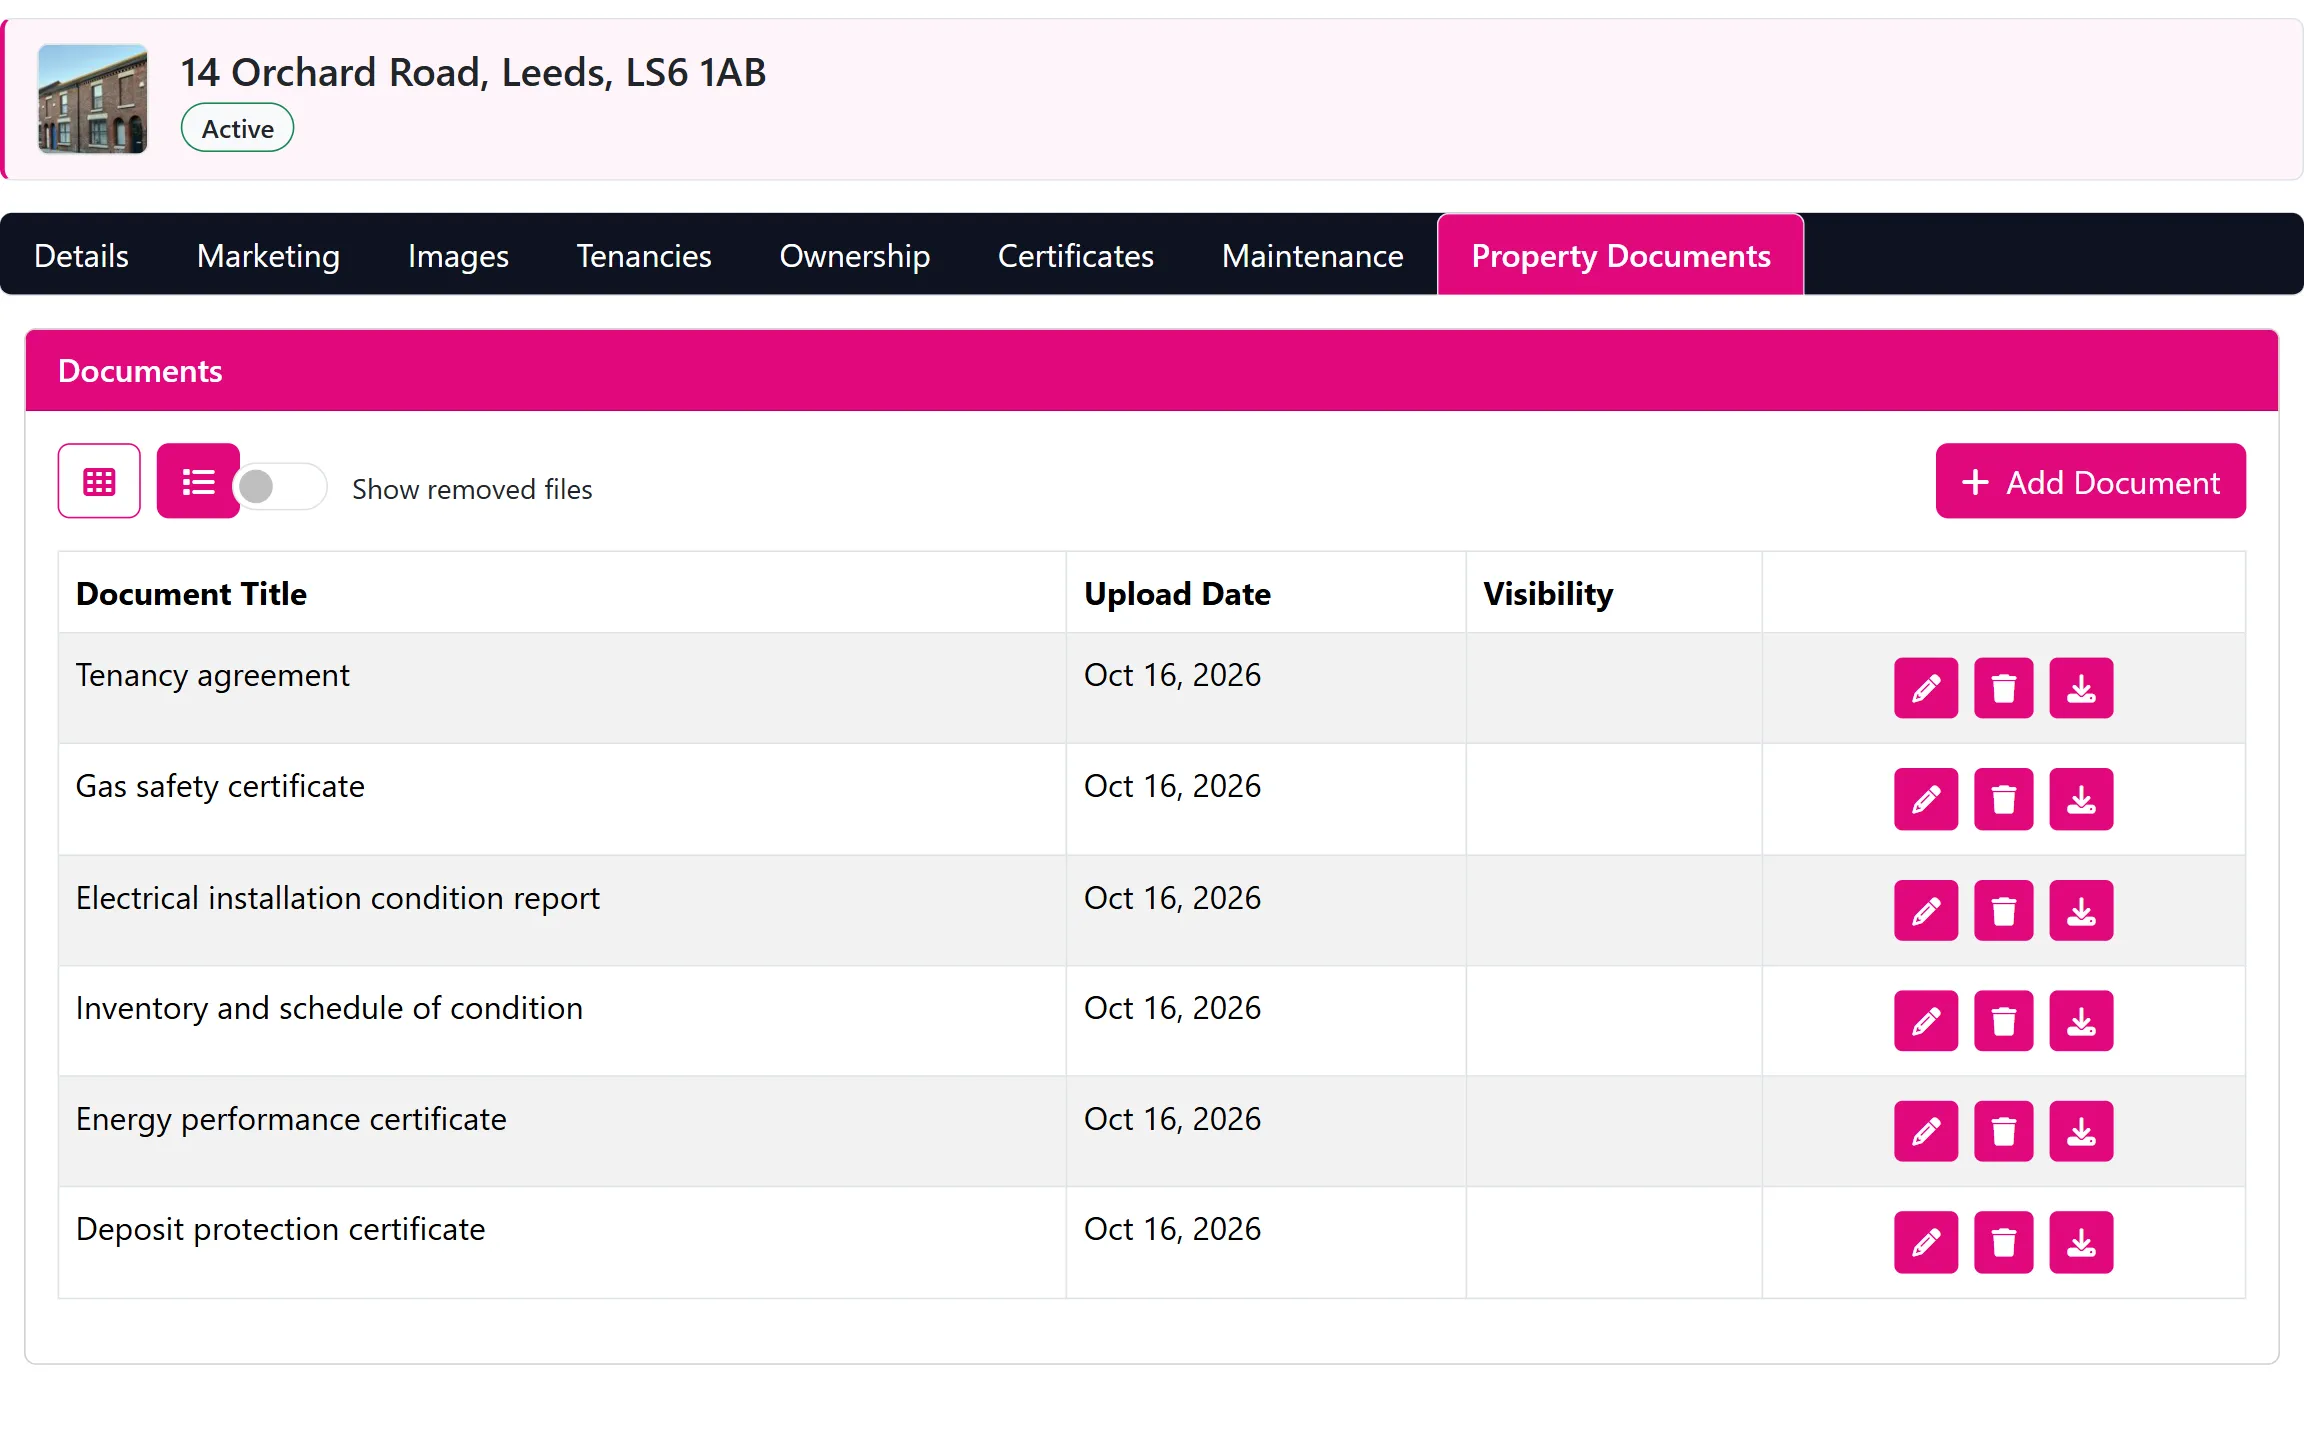
Task: Click the property thumbnail photo
Action: 92,99
